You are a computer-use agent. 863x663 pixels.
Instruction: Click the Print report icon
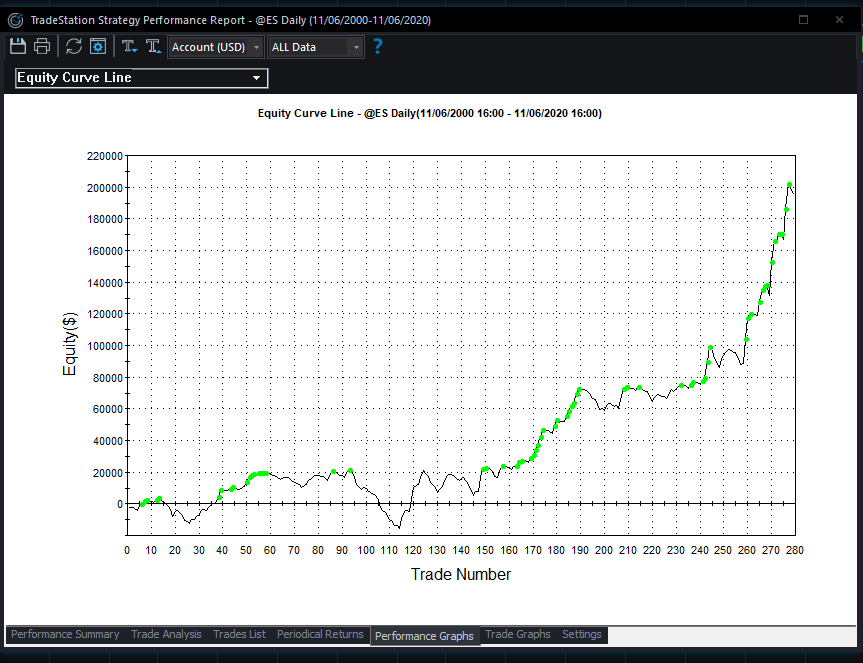41,45
